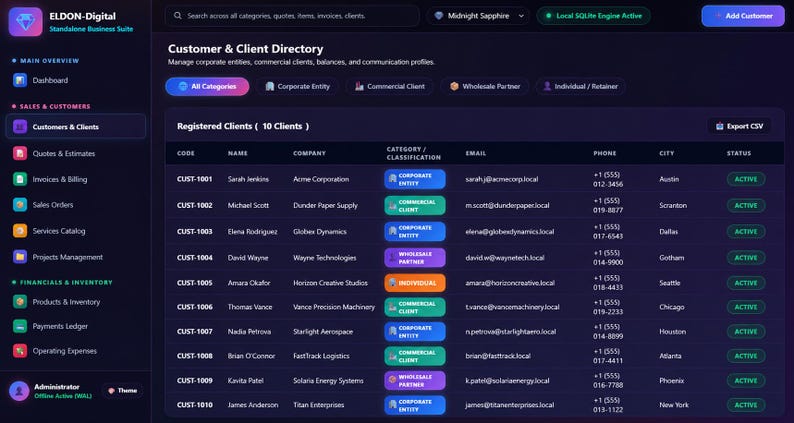Click the Products & Inventory box icon
The height and width of the screenshot is (423, 794).
click(x=20, y=302)
